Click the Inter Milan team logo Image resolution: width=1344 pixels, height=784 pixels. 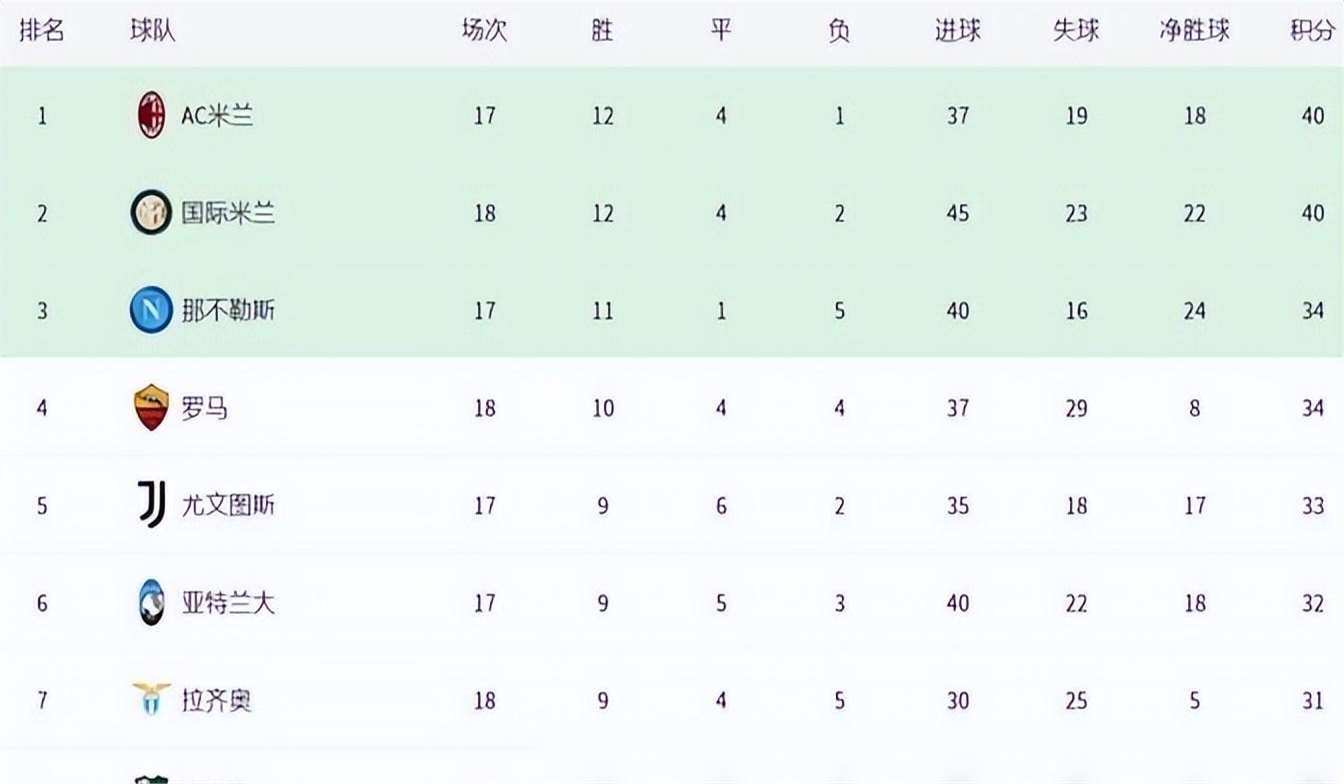pyautogui.click(x=151, y=213)
